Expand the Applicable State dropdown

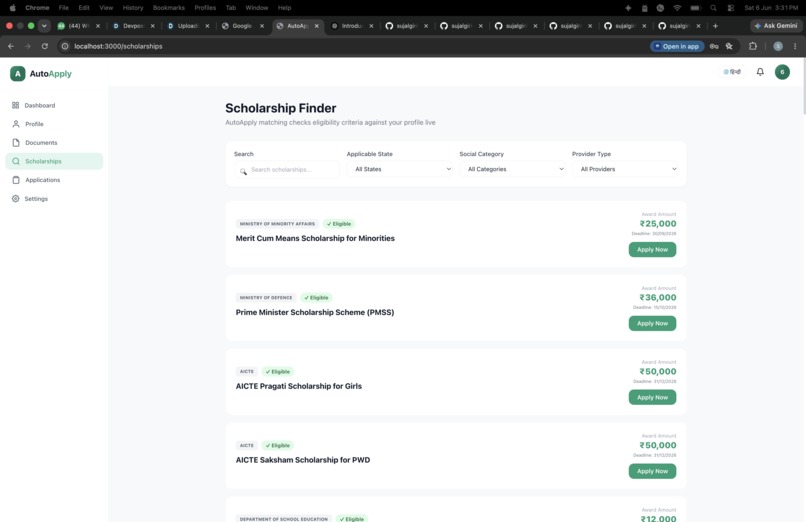pos(399,169)
